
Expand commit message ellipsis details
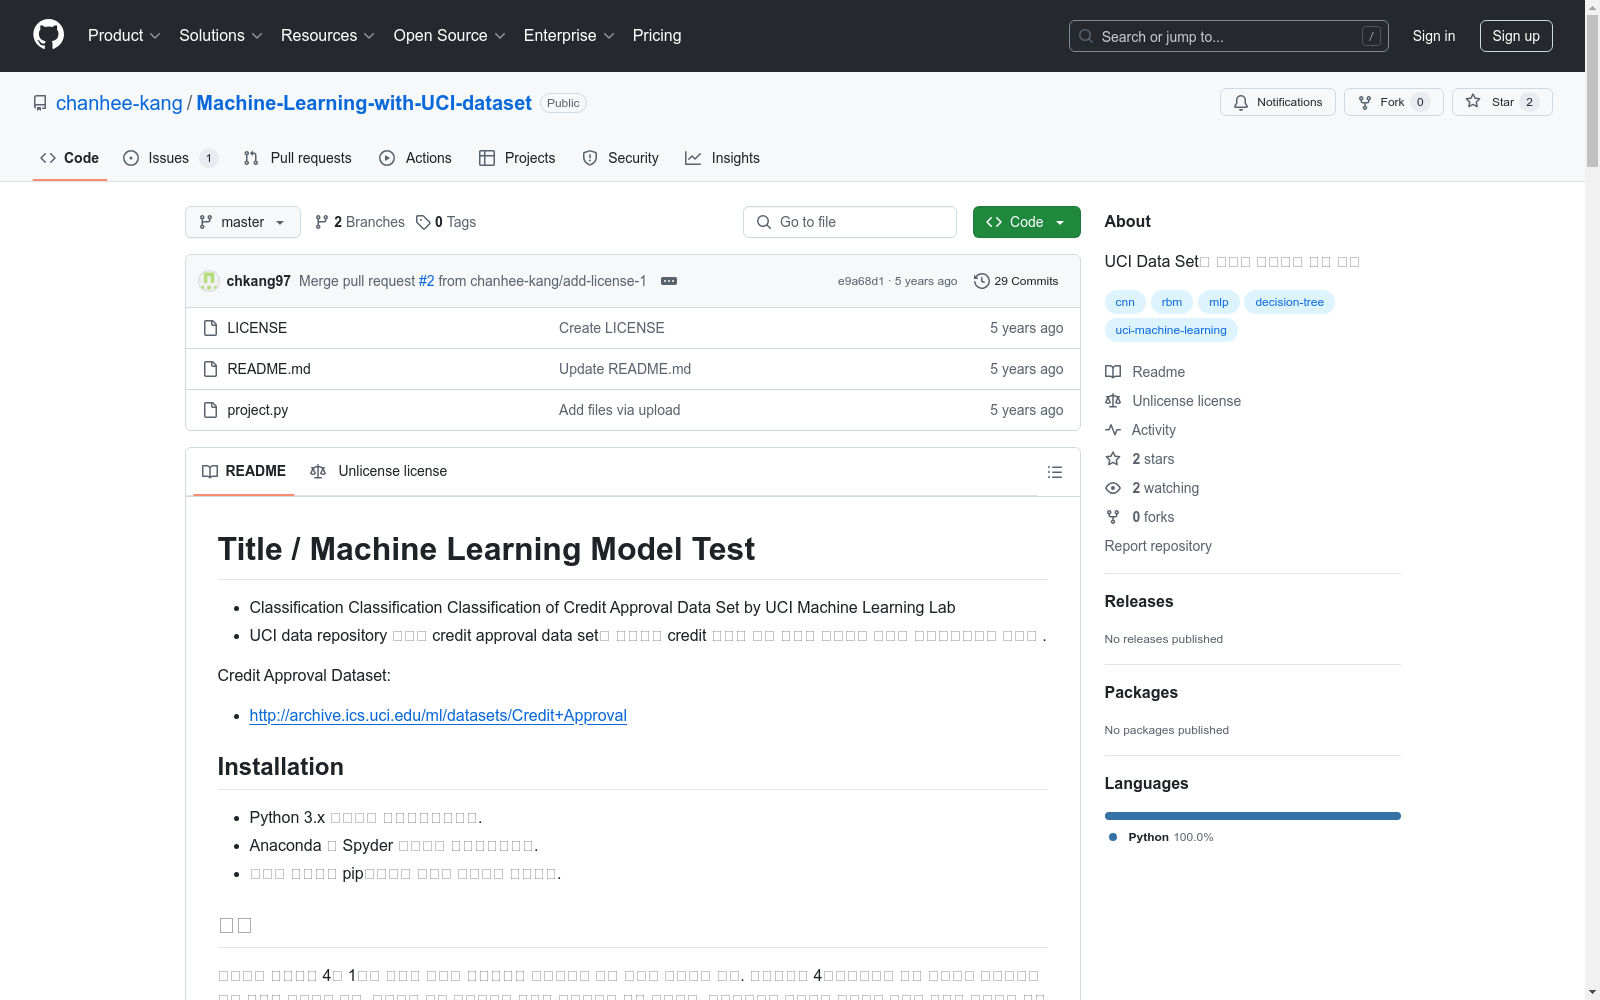tap(669, 281)
